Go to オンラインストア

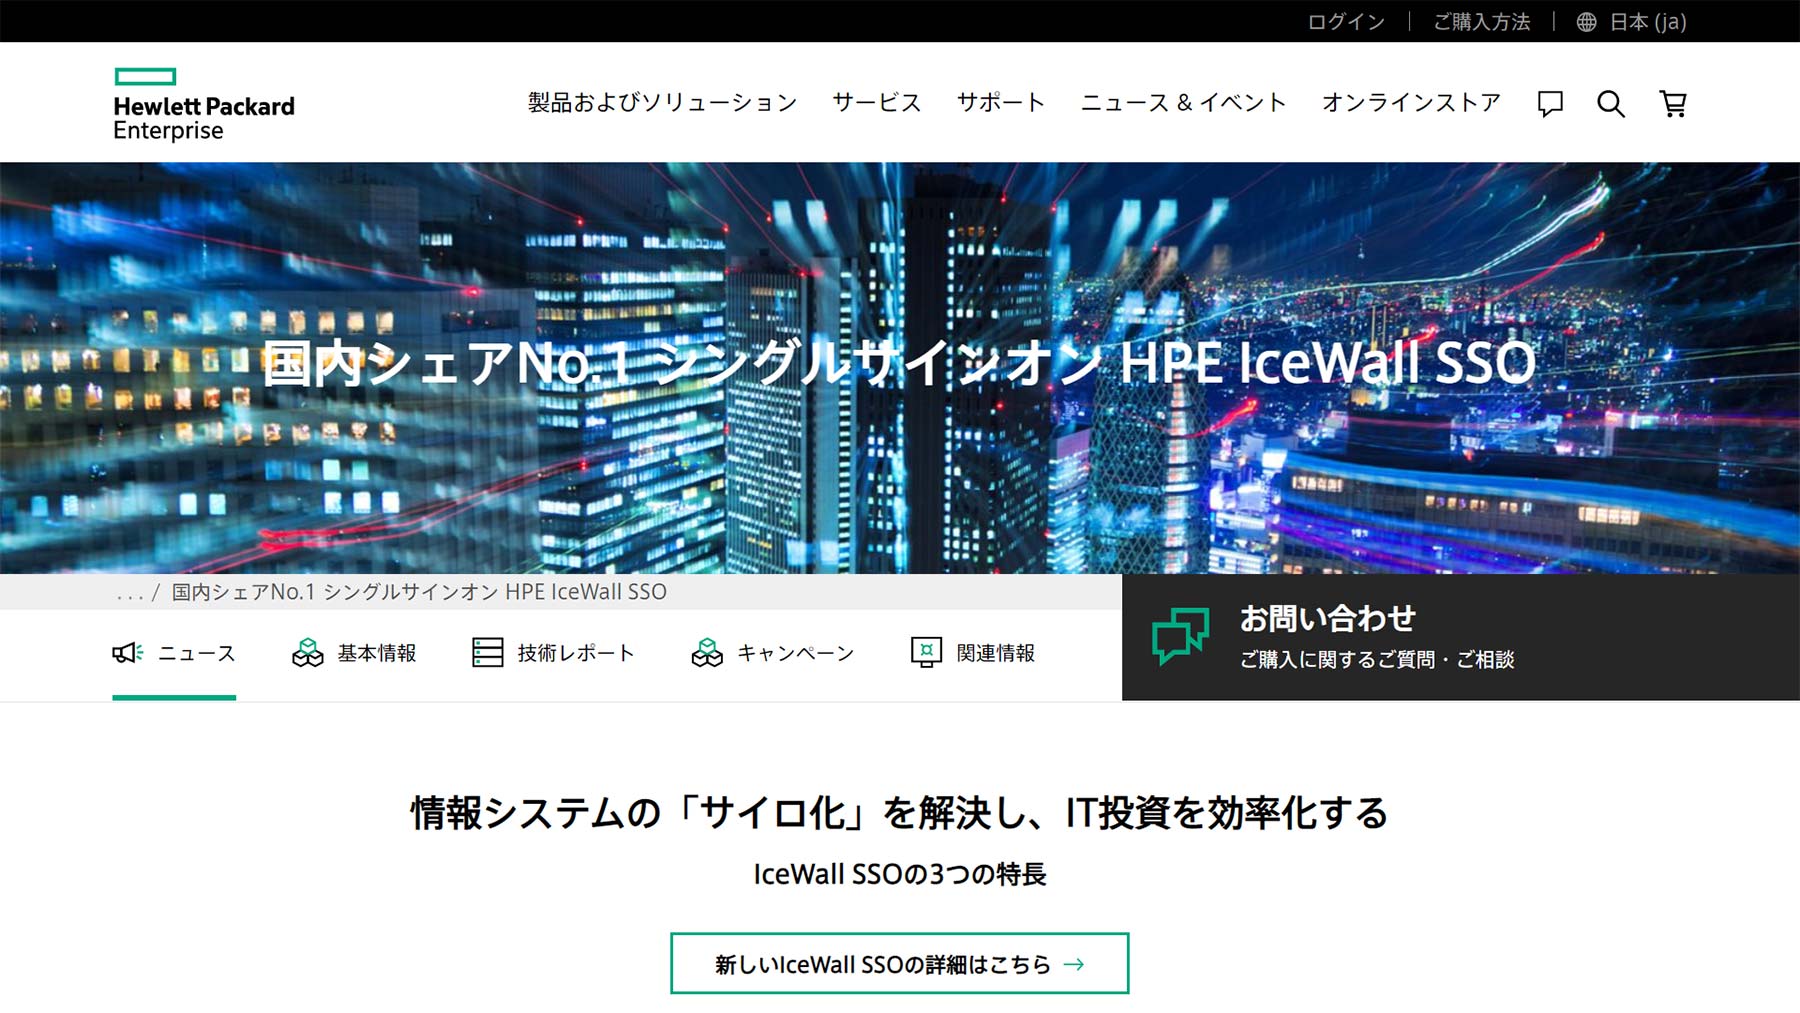point(1411,102)
